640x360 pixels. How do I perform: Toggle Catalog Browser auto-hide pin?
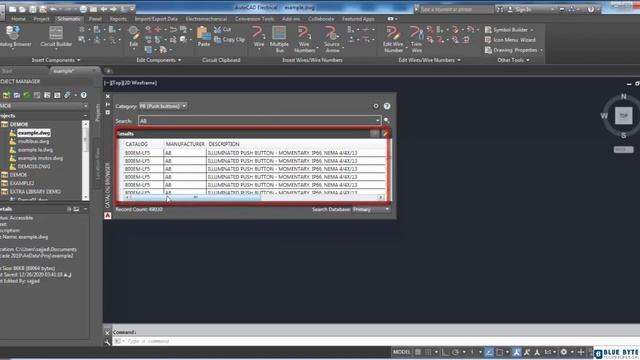[108, 104]
